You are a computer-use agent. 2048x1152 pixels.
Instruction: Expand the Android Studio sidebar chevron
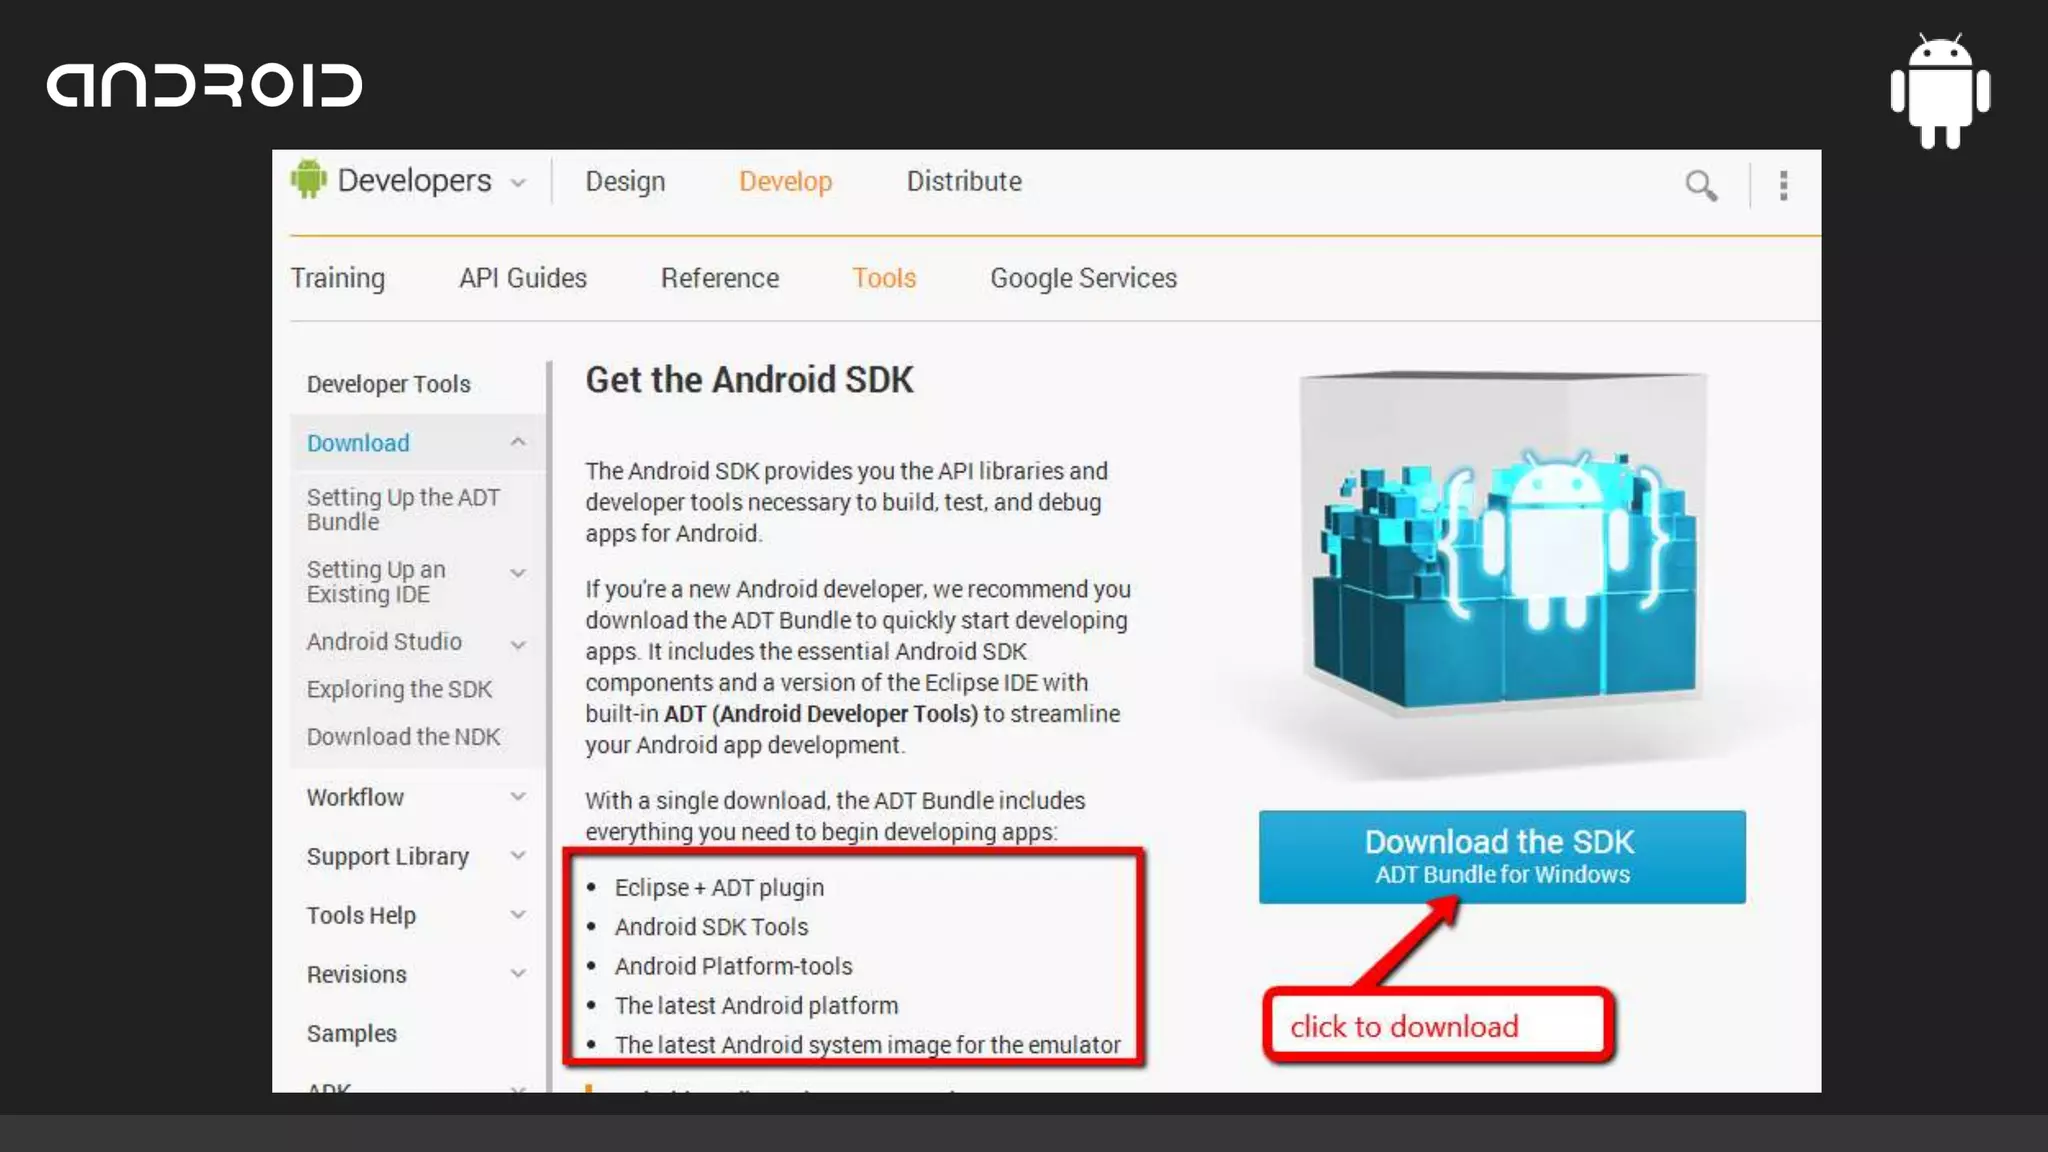coord(518,645)
